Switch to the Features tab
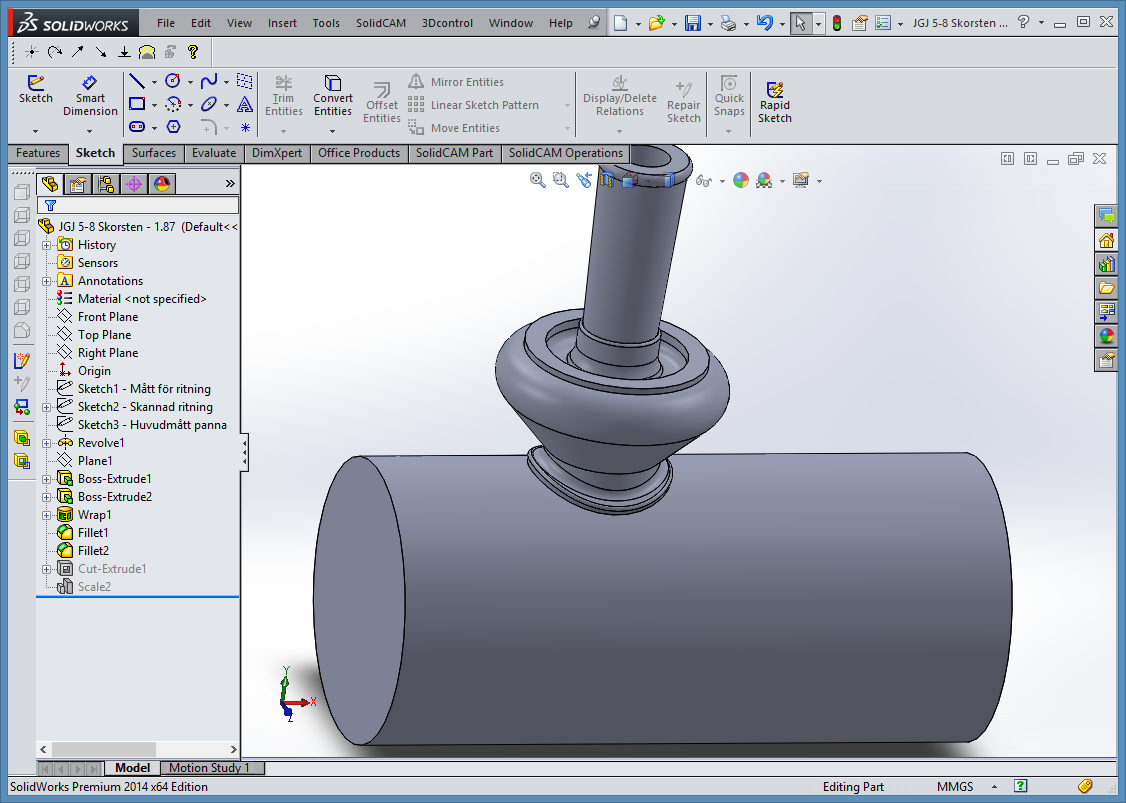The width and height of the screenshot is (1126, 803). click(38, 153)
